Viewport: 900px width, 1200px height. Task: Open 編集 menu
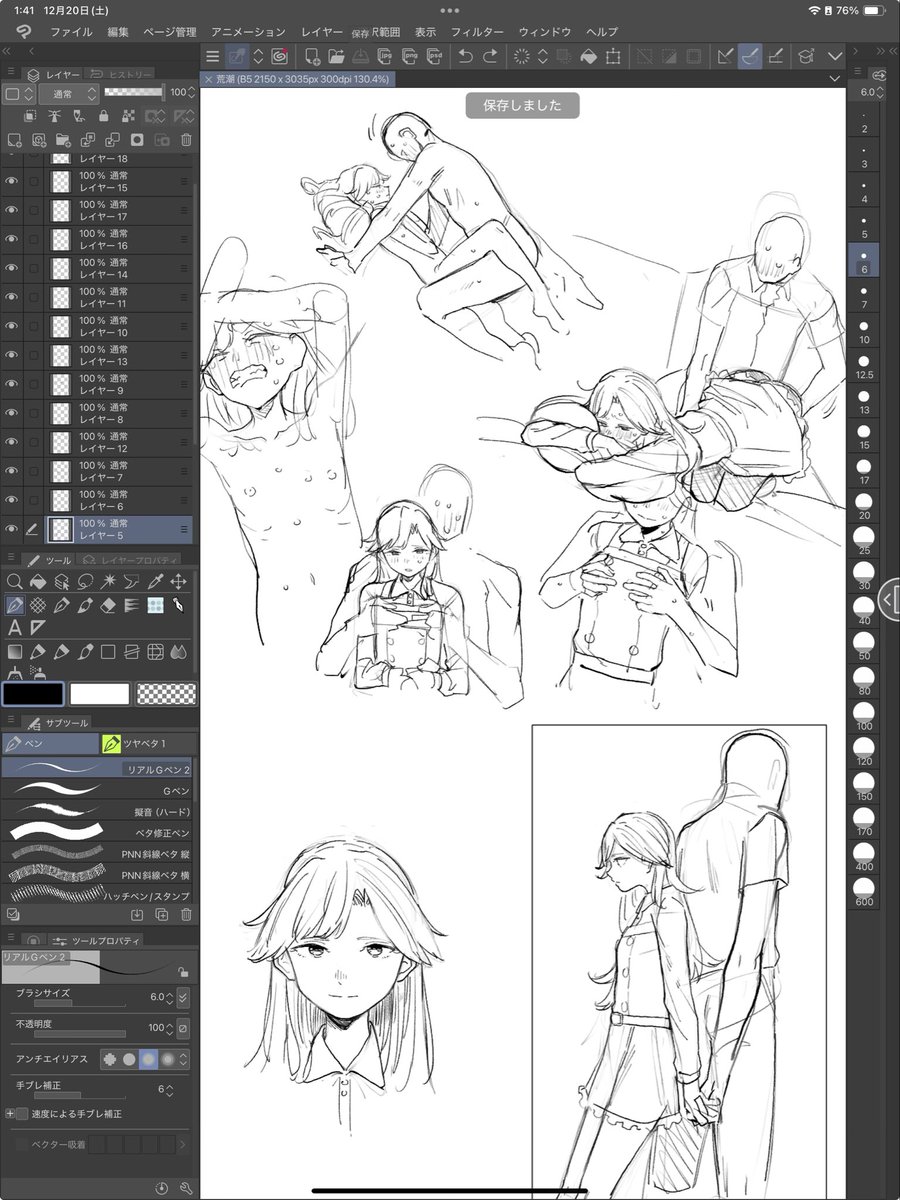click(x=118, y=32)
